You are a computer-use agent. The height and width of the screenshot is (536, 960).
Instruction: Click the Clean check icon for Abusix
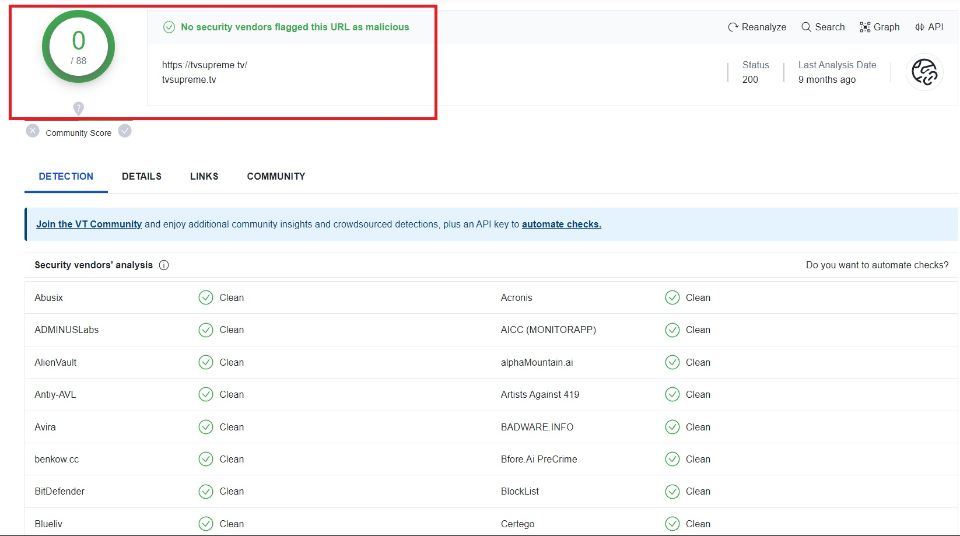(206, 298)
